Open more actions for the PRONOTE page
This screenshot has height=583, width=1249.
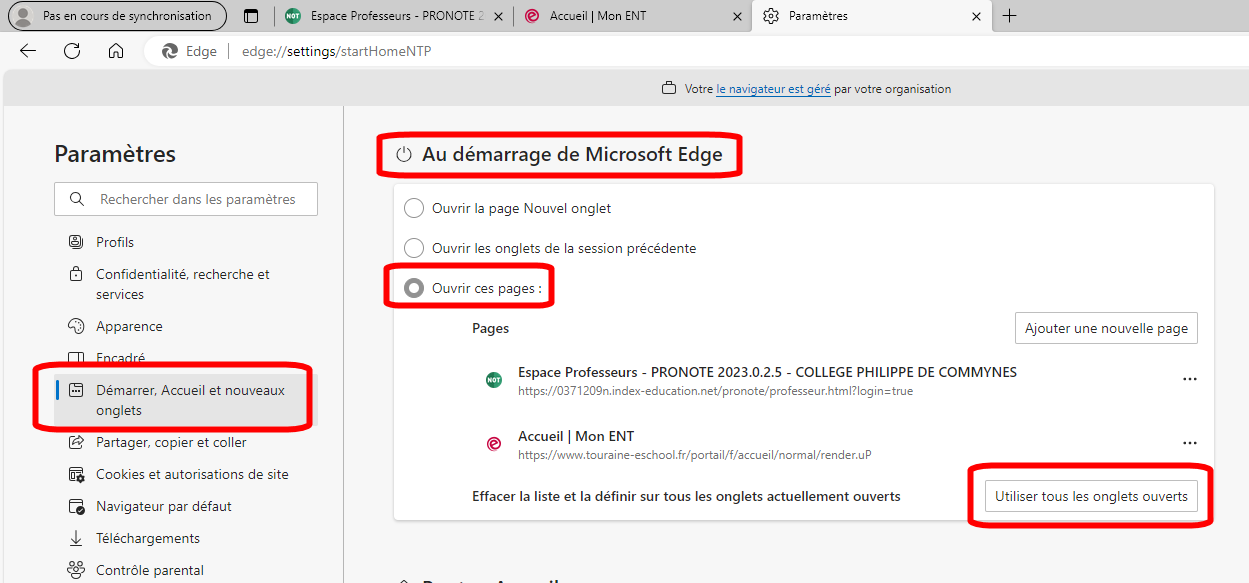click(1190, 380)
